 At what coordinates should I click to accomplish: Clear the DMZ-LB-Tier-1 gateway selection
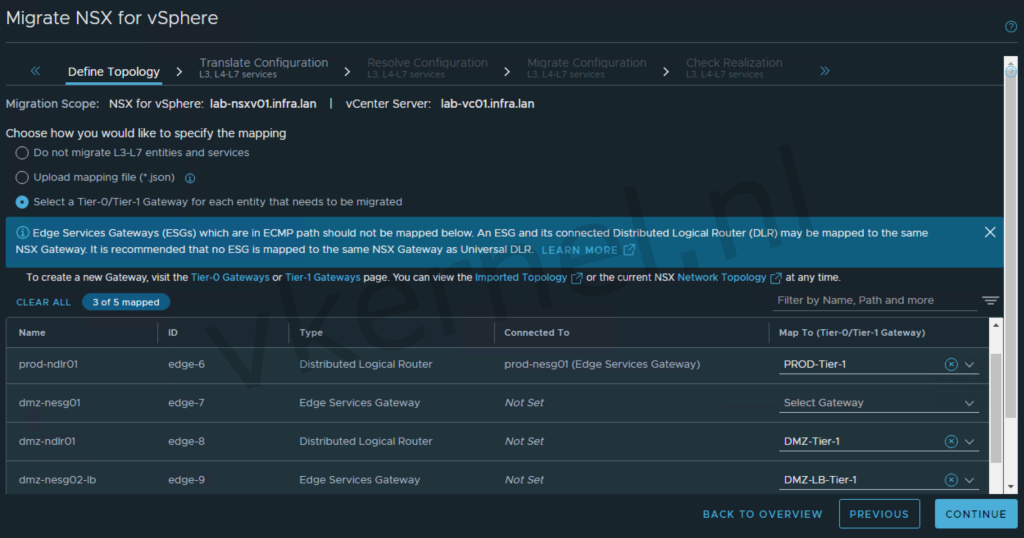pyautogui.click(x=951, y=480)
